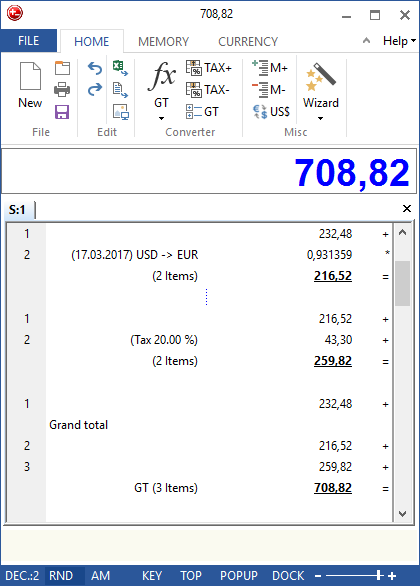The width and height of the screenshot is (420, 586).
Task: Click TAX+ converter button
Action: coord(209,68)
